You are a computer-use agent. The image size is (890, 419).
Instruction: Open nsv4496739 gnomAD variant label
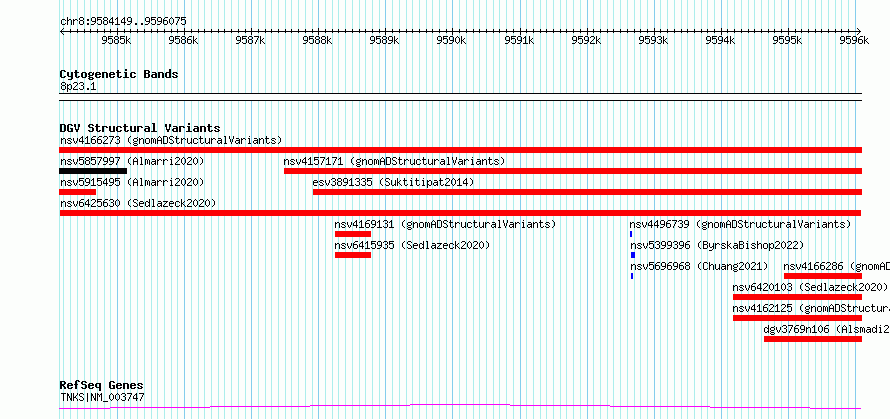[741, 224]
